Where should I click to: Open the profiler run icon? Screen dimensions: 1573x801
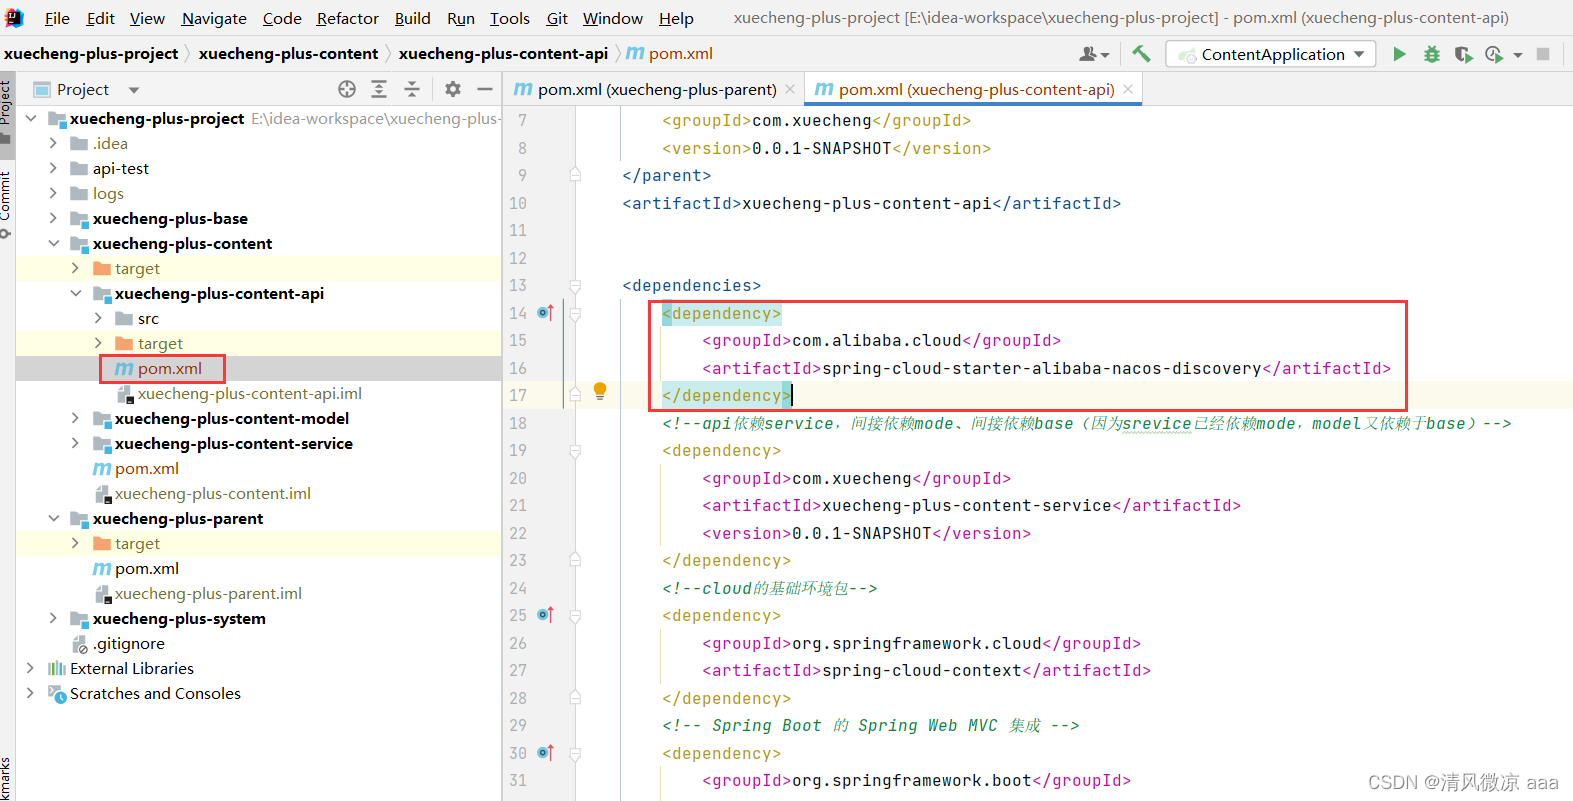[x=1494, y=54]
